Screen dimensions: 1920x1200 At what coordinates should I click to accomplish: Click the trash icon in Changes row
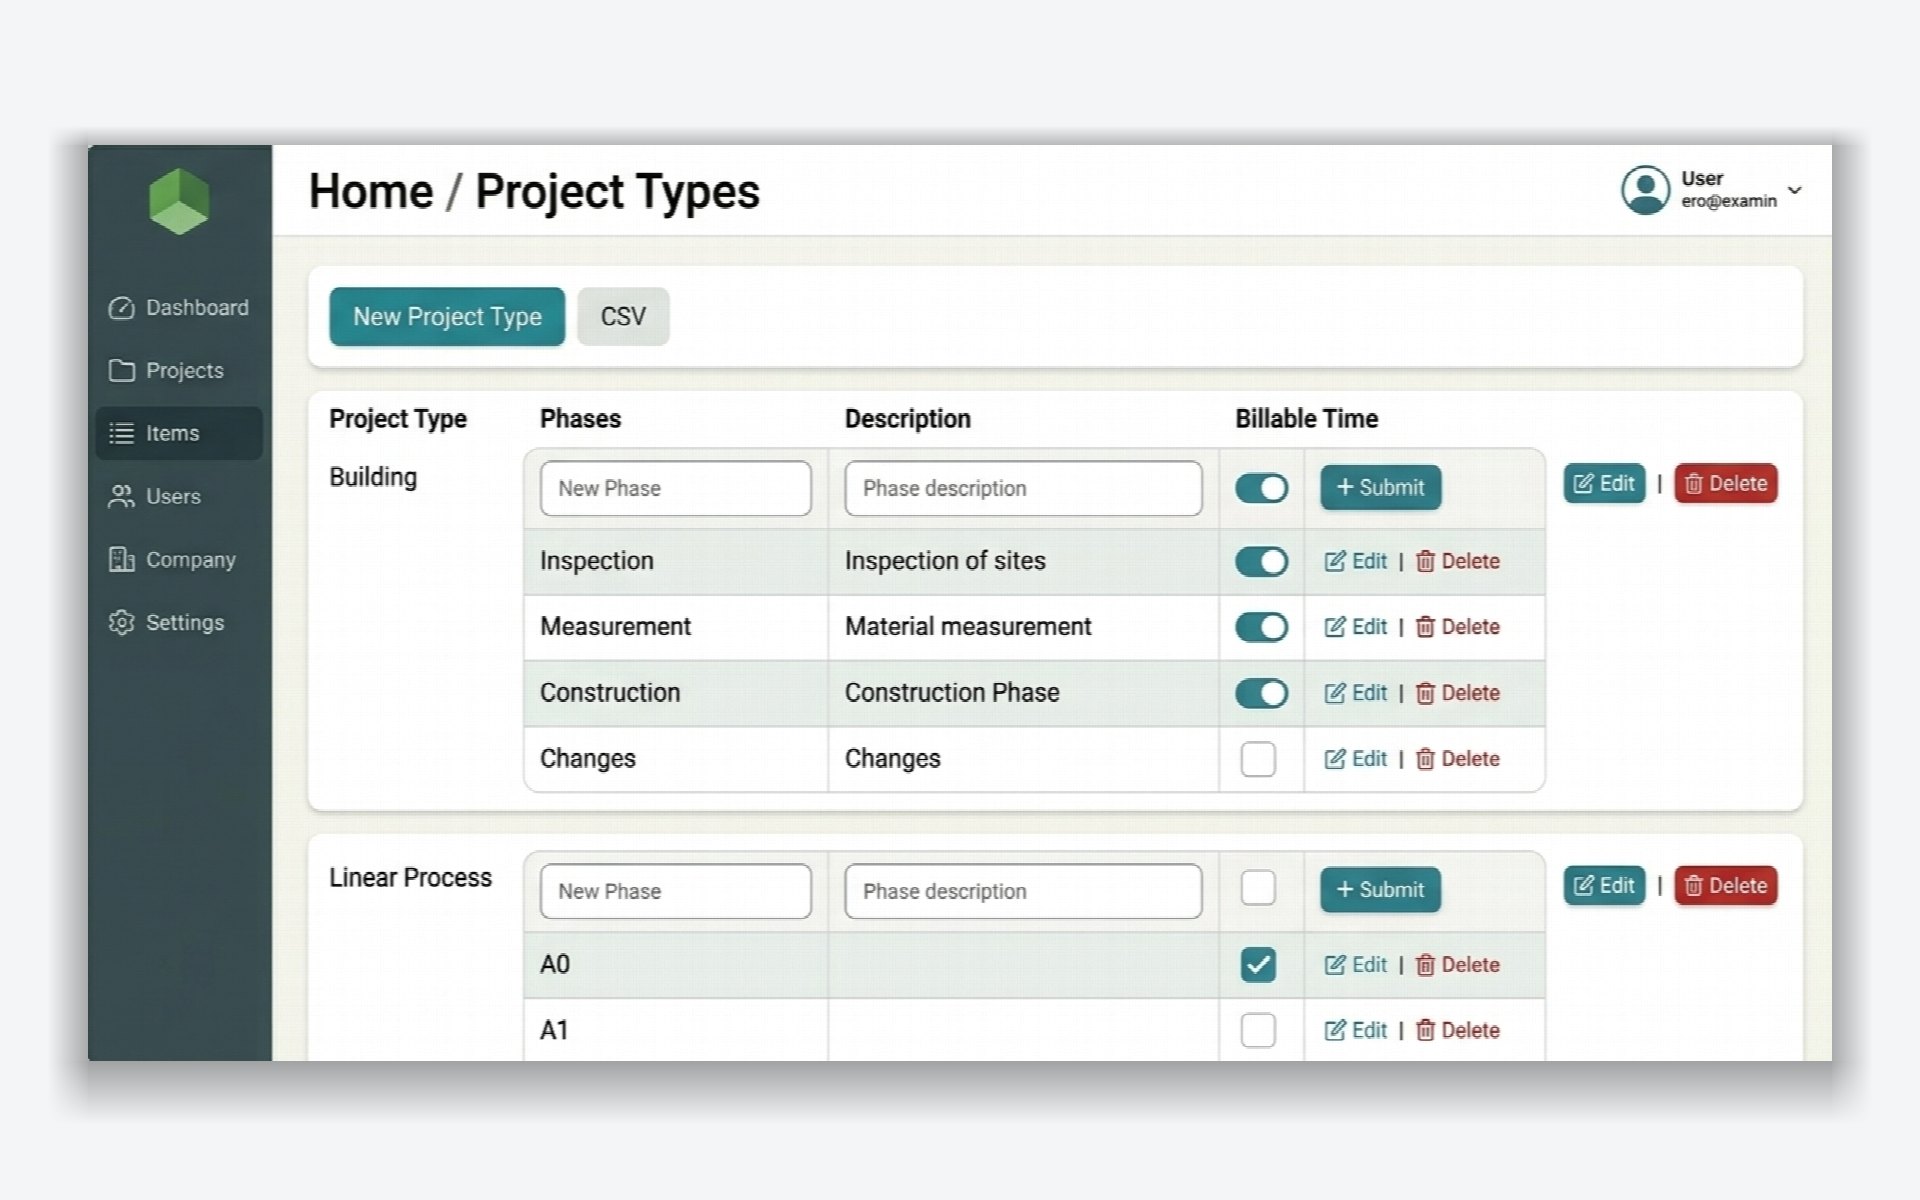pyautogui.click(x=1425, y=759)
